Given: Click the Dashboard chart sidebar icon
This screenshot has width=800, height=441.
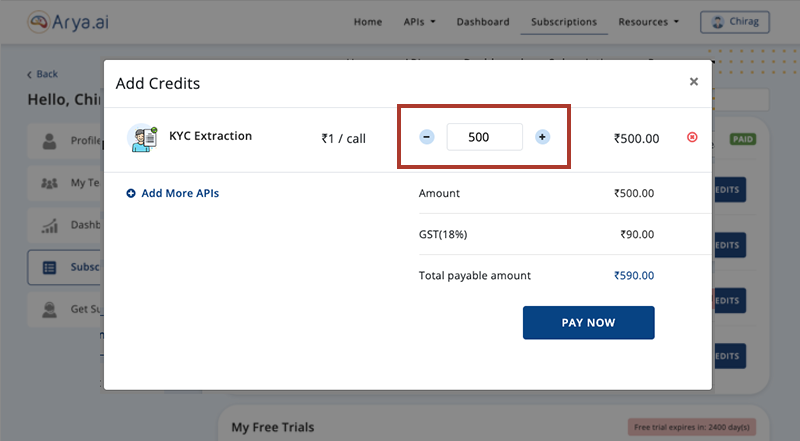Looking at the screenshot, I should point(49,225).
